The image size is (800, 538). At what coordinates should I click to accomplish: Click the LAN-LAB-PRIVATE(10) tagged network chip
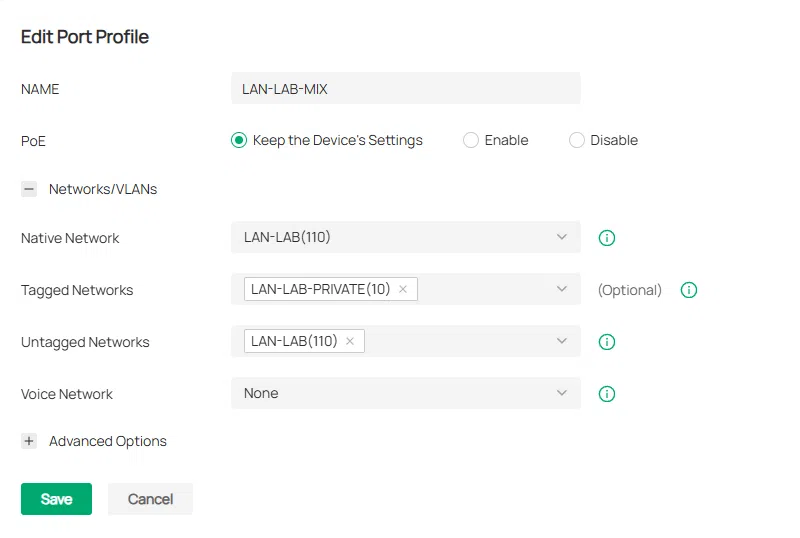[320, 289]
